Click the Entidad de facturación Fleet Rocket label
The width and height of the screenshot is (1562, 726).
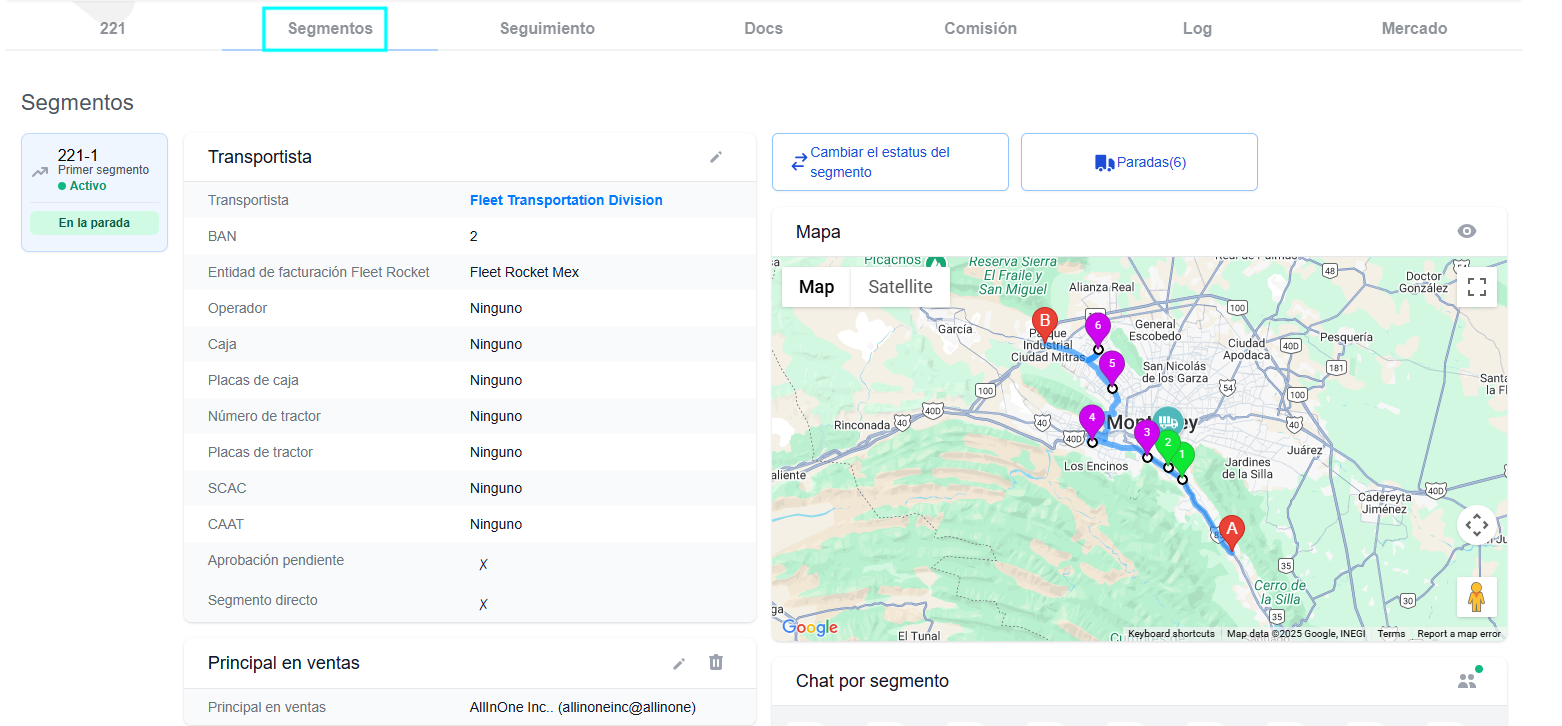point(319,272)
